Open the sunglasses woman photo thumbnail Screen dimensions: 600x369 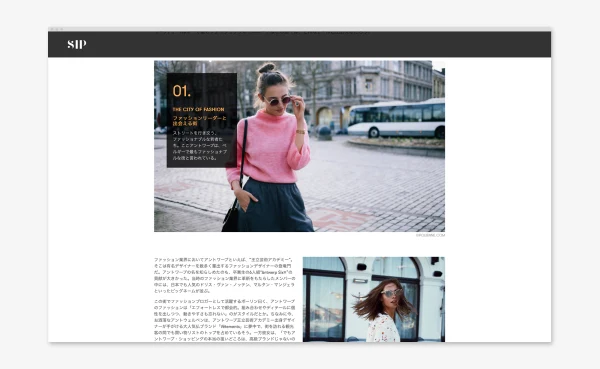click(373, 299)
